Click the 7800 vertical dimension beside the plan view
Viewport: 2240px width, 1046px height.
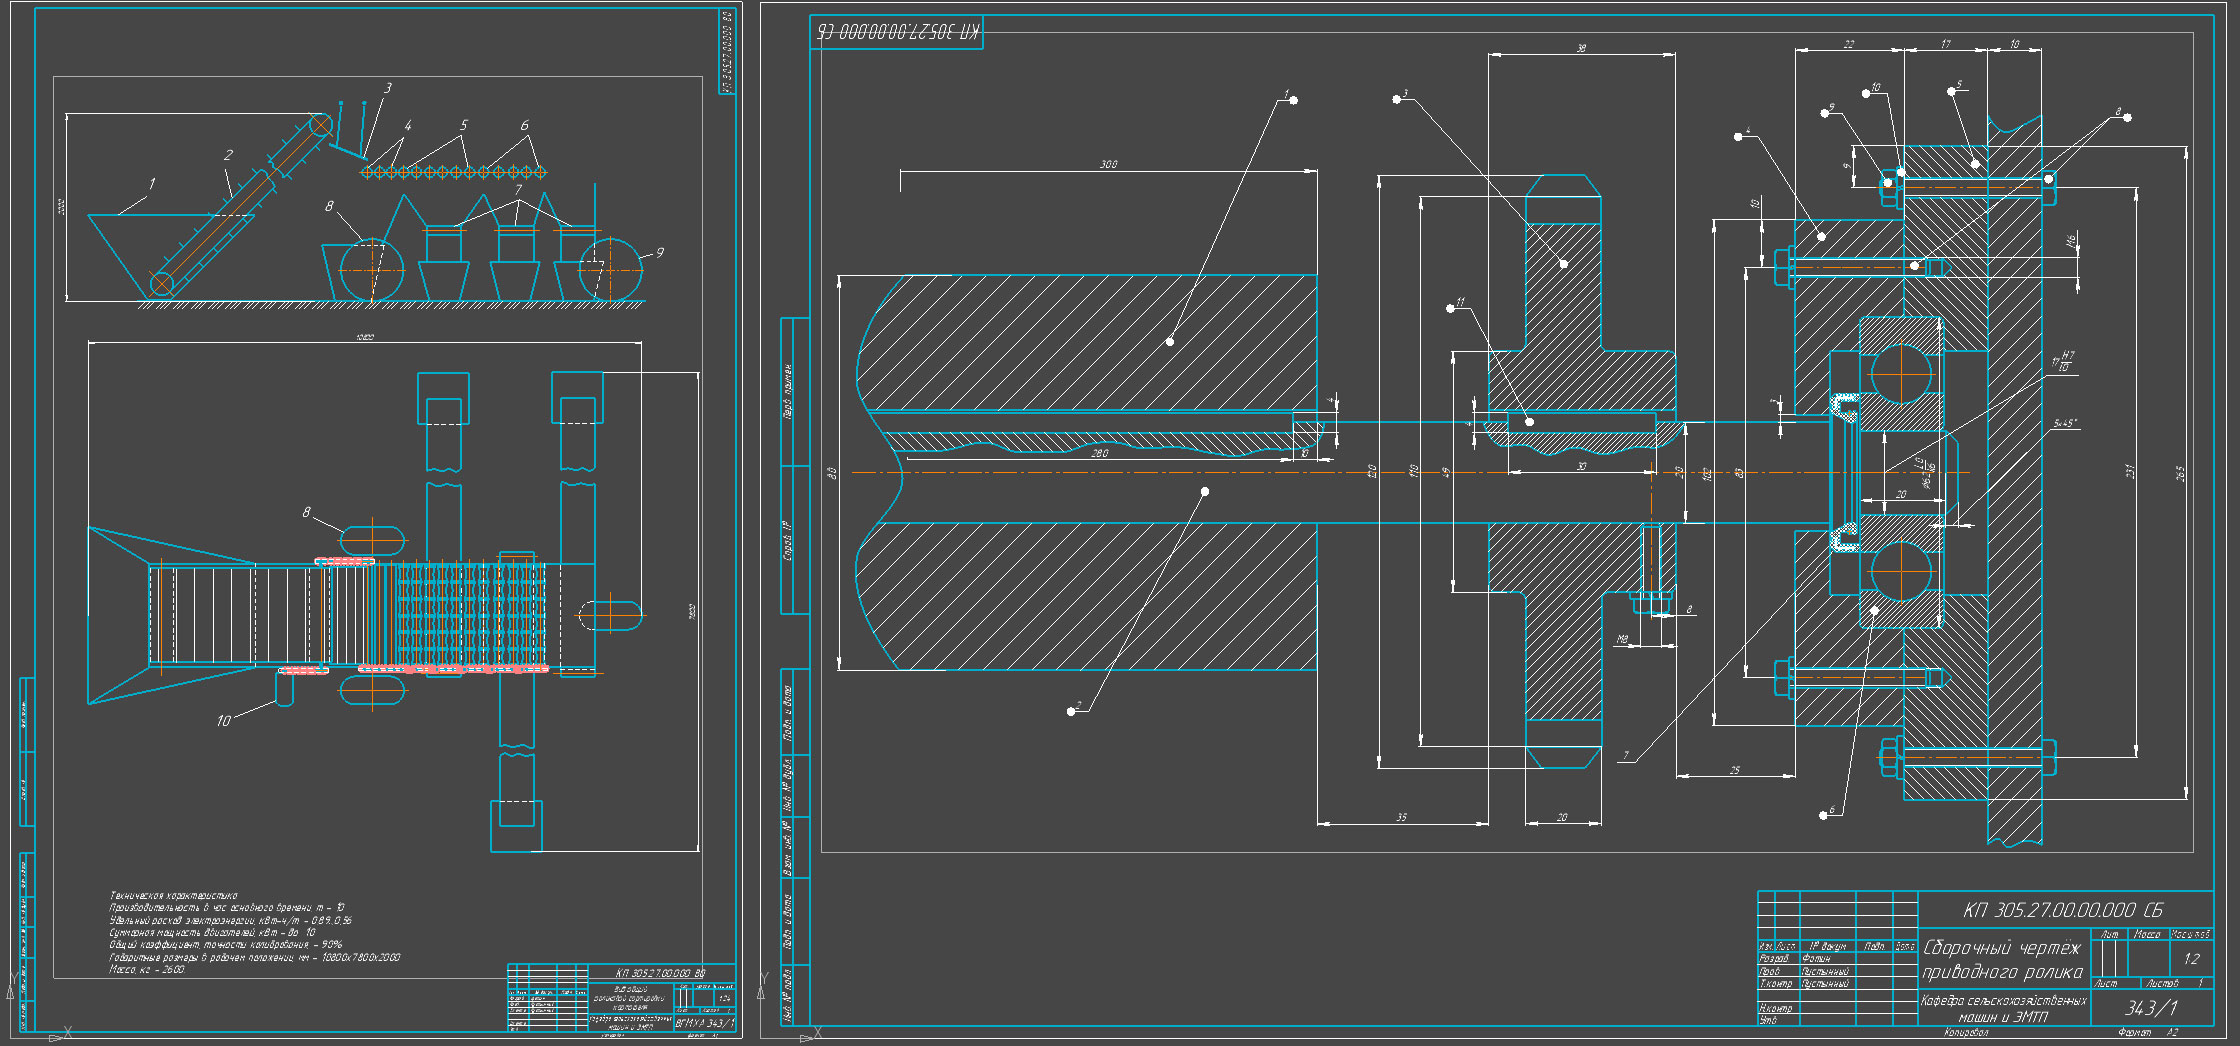tap(691, 612)
